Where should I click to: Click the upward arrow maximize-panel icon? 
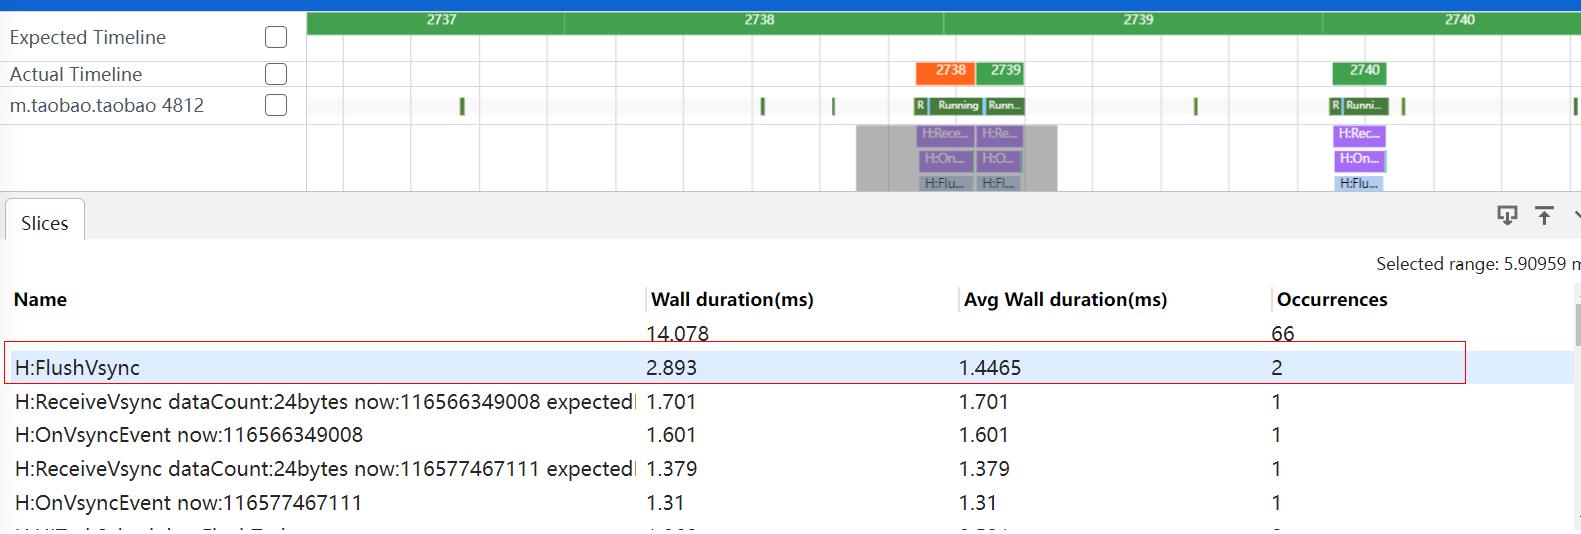click(1544, 215)
